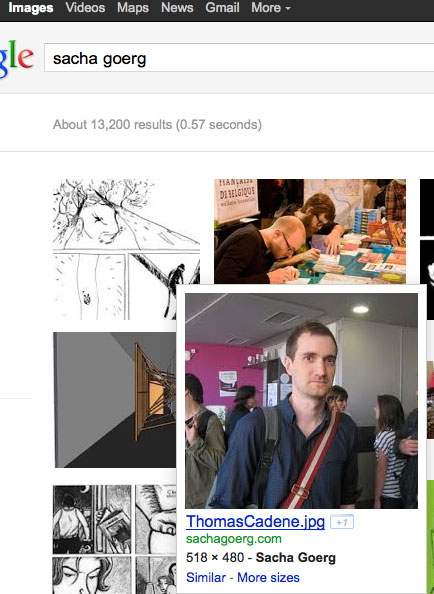The height and width of the screenshot is (594, 434).
Task: Visit the sachagoerg.com source link
Action: click(234, 539)
